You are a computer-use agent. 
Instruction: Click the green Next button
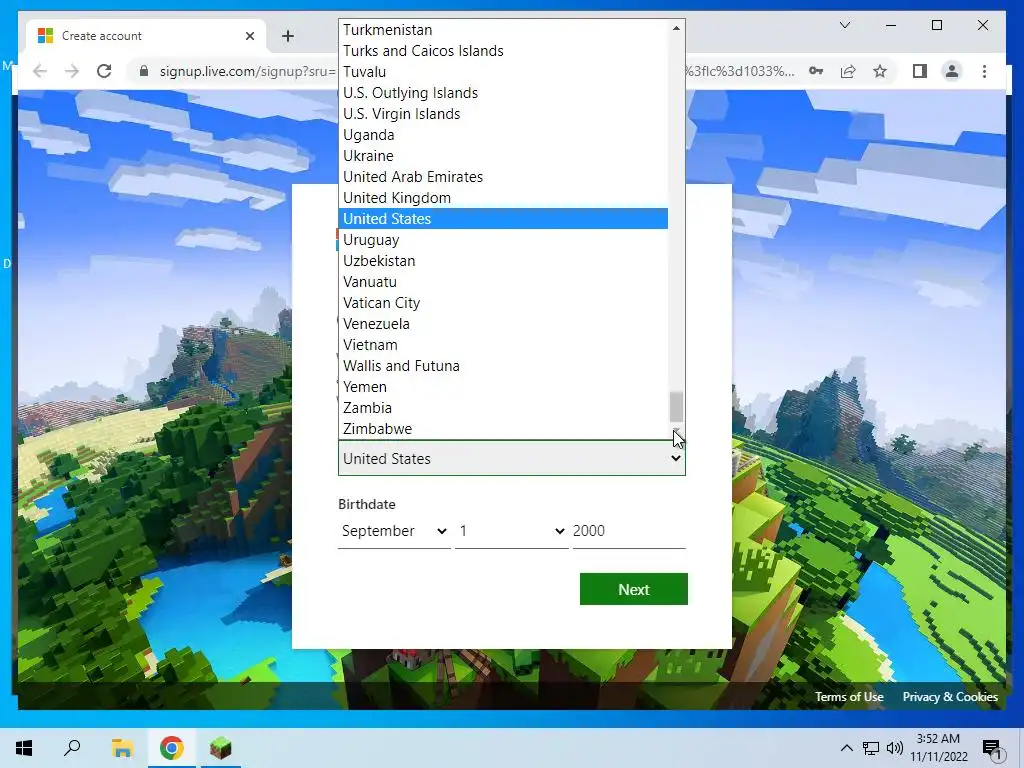(x=633, y=589)
